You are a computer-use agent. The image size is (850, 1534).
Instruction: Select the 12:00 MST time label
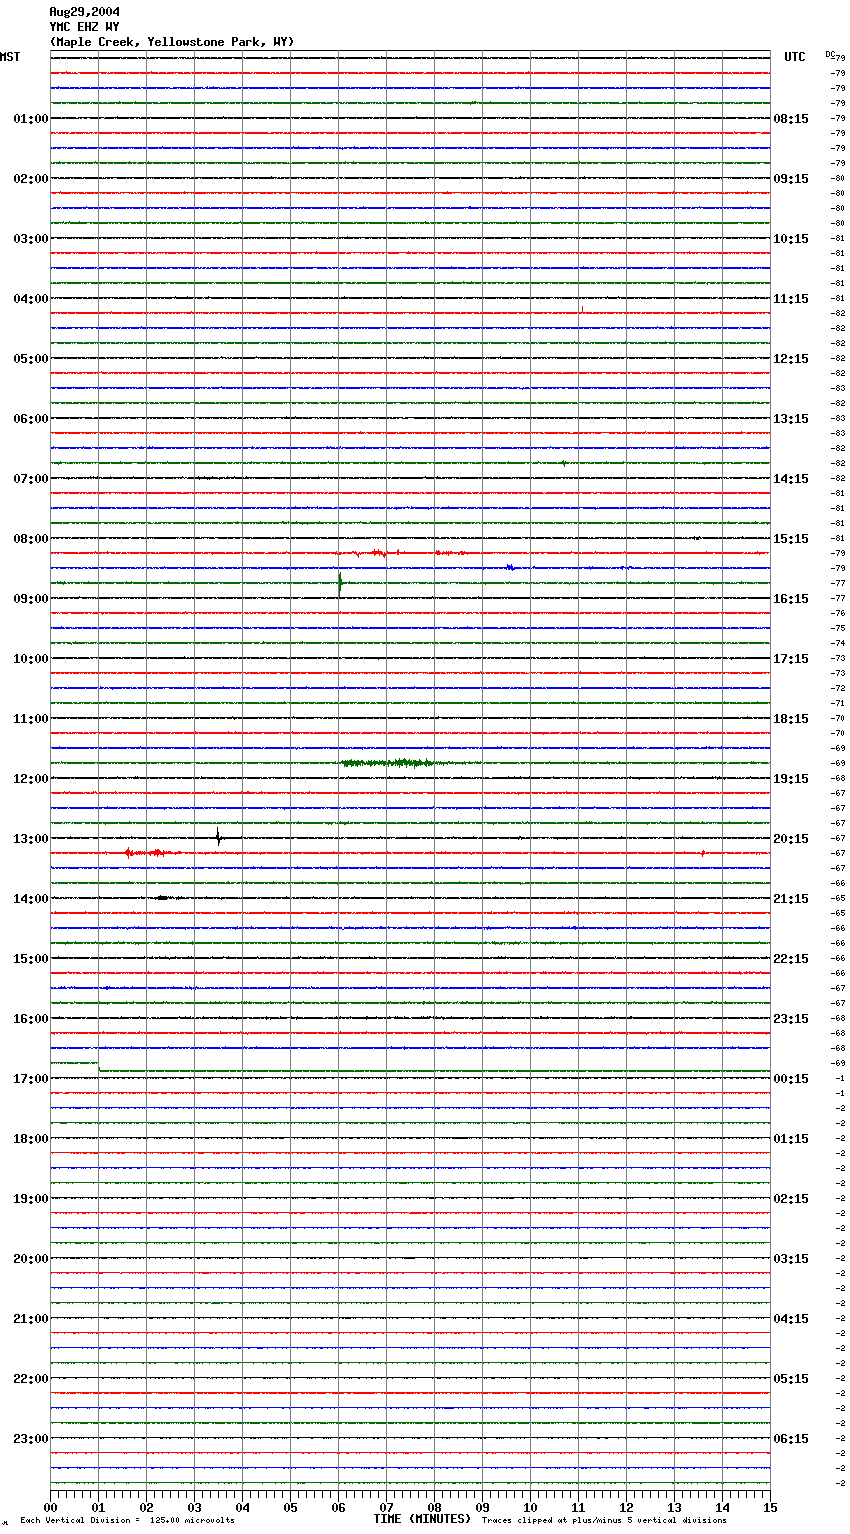pos(31,779)
